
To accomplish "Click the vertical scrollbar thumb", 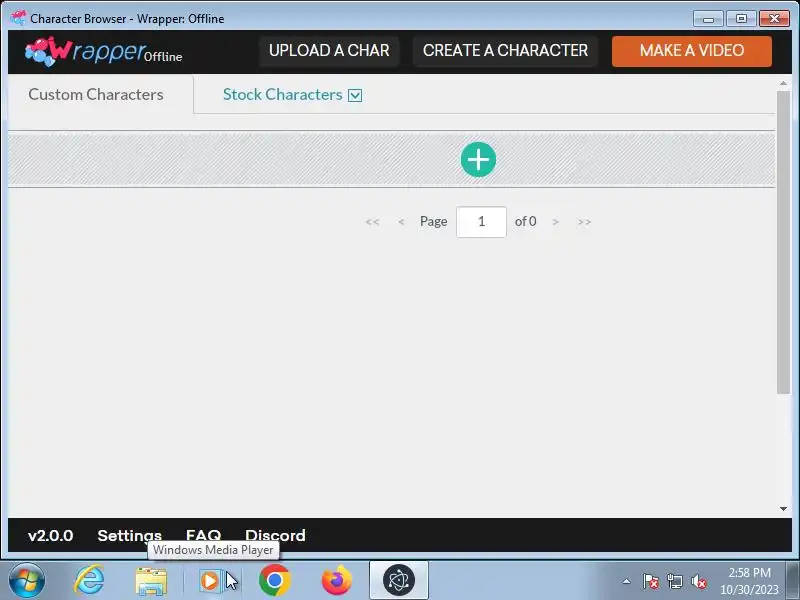I will click(783, 242).
